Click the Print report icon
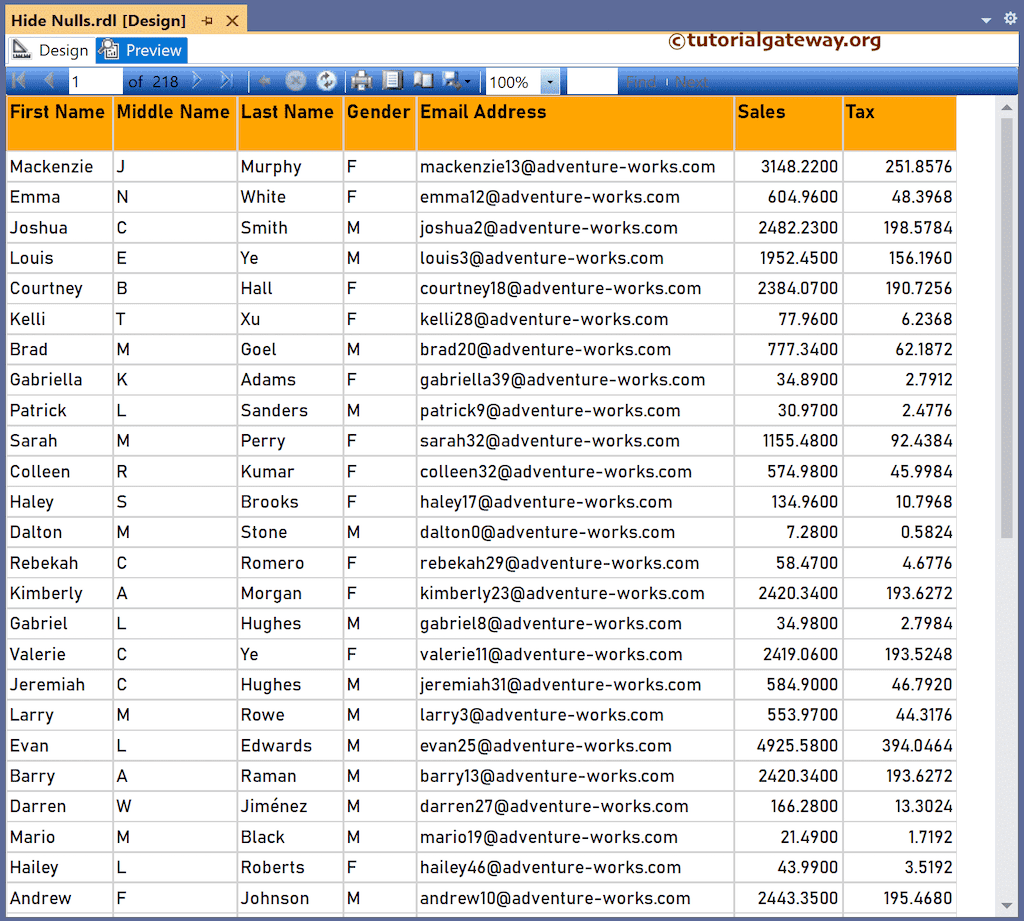1024x921 pixels. coord(360,81)
